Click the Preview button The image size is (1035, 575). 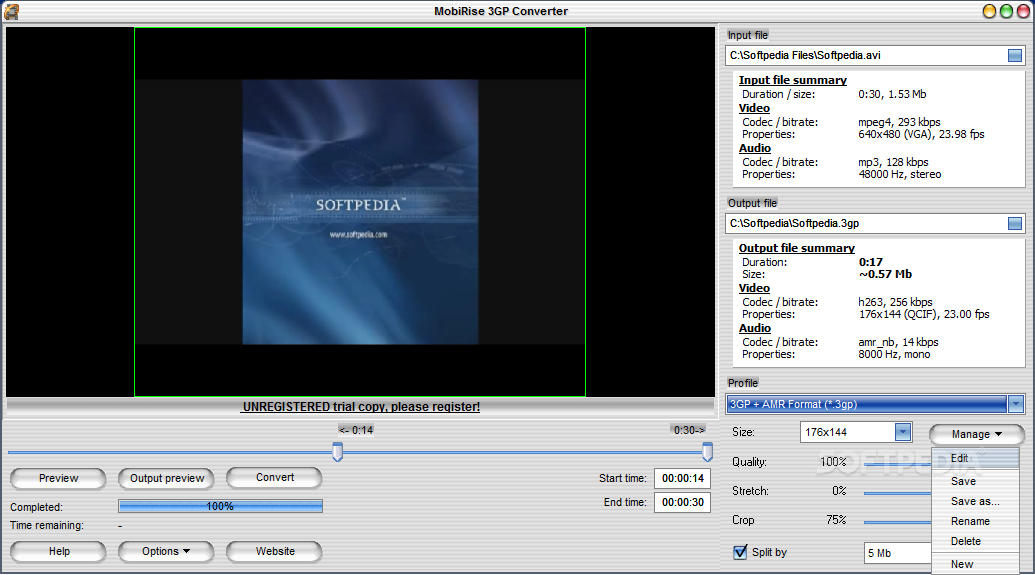click(58, 478)
